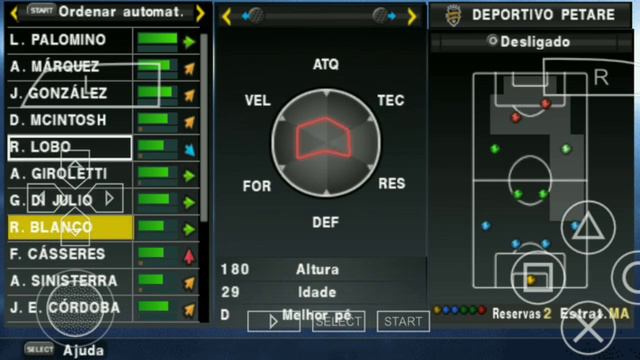The height and width of the screenshot is (360, 640).
Task: Click right yellow arrow of stats panel header
Action: tap(412, 17)
